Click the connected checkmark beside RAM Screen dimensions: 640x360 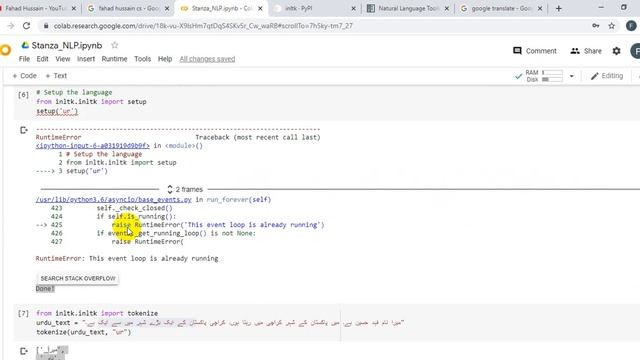(x=518, y=76)
